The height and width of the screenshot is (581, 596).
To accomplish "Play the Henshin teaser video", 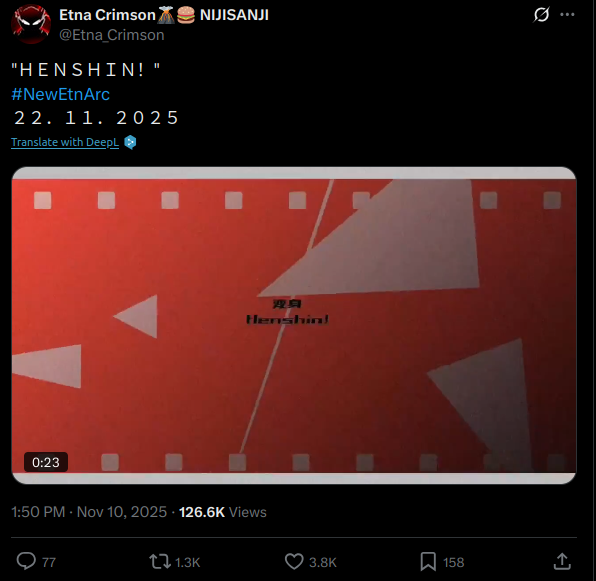I will pyautogui.click(x=294, y=325).
